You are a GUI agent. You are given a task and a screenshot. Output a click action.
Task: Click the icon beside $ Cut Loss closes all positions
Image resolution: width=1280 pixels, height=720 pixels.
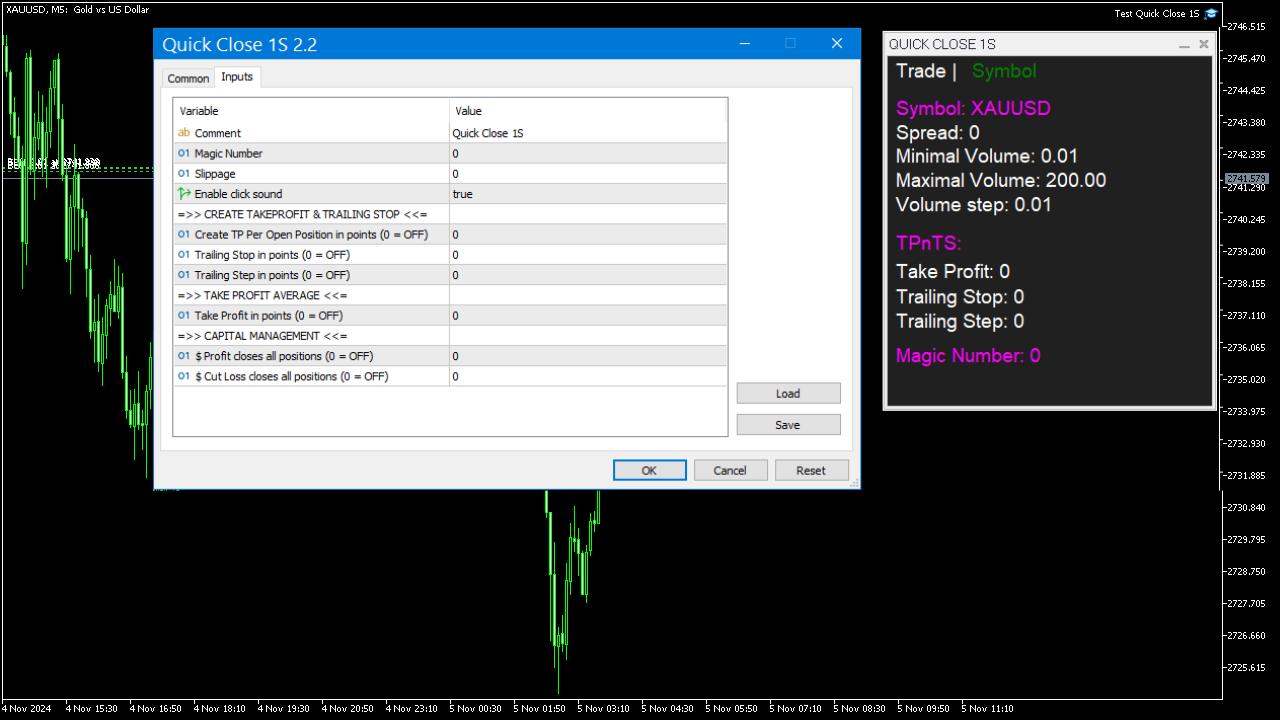[184, 376]
